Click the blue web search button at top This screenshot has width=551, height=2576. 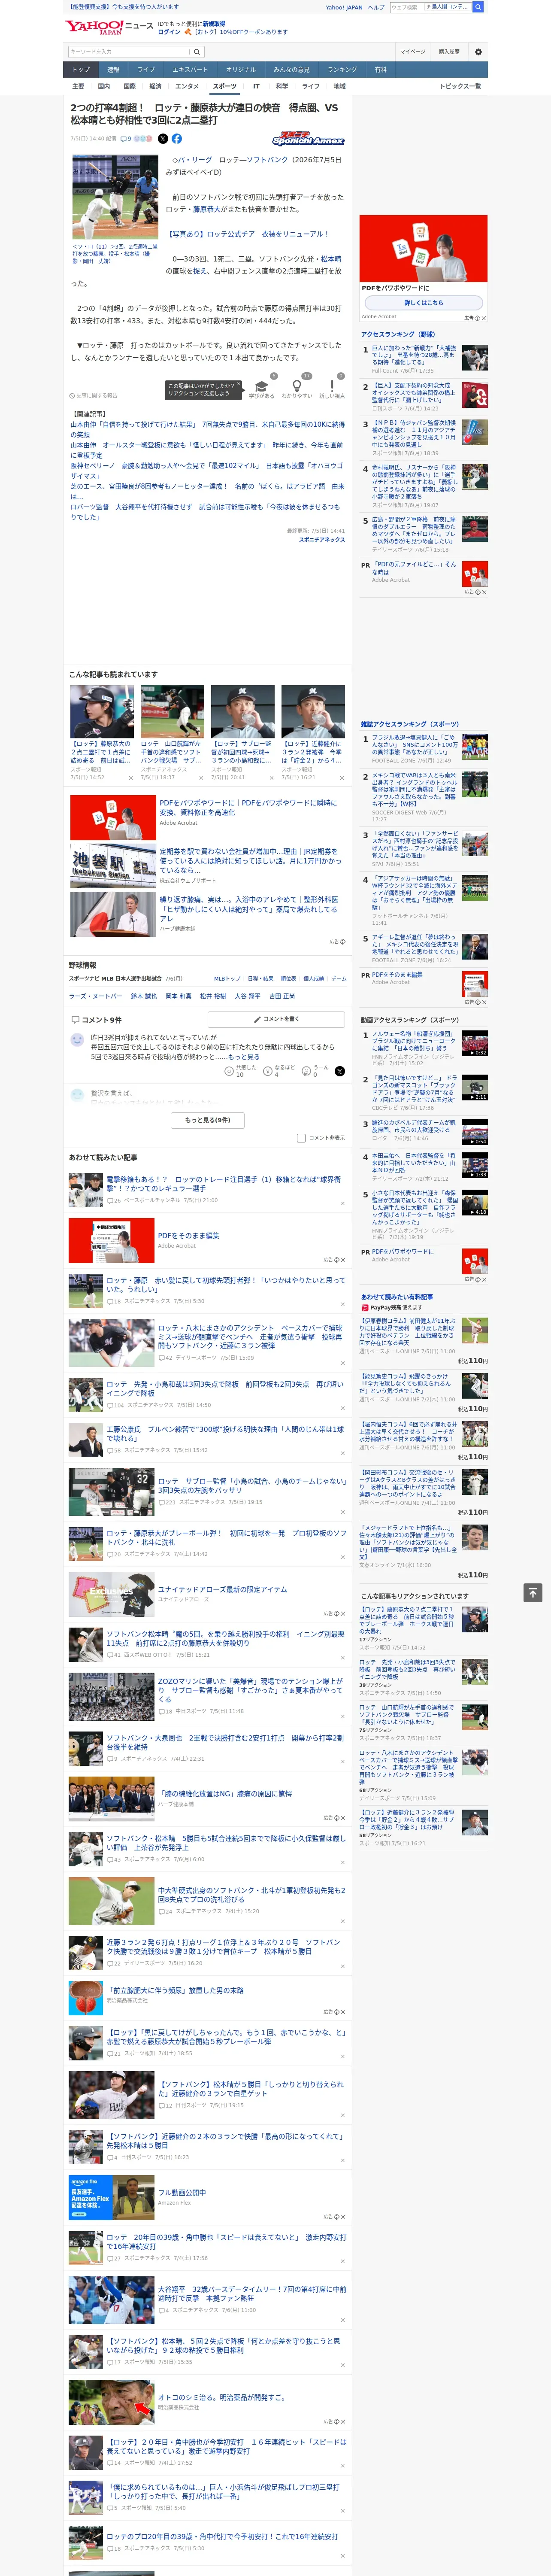click(478, 7)
